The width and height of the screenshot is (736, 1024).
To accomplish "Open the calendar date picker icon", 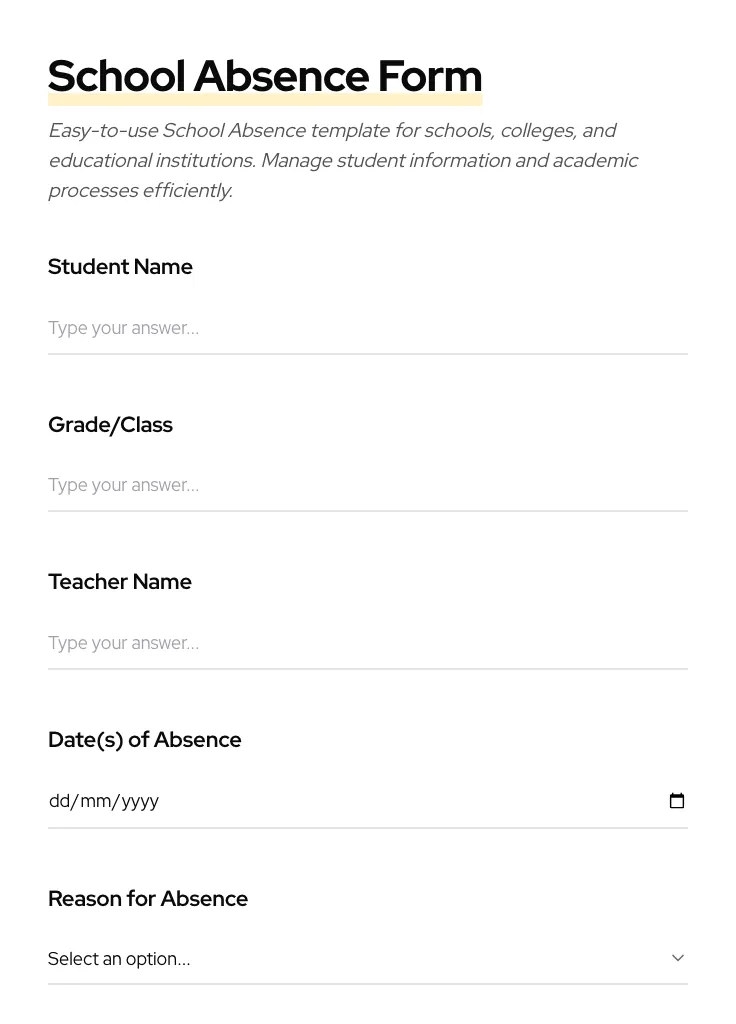I will (677, 800).
